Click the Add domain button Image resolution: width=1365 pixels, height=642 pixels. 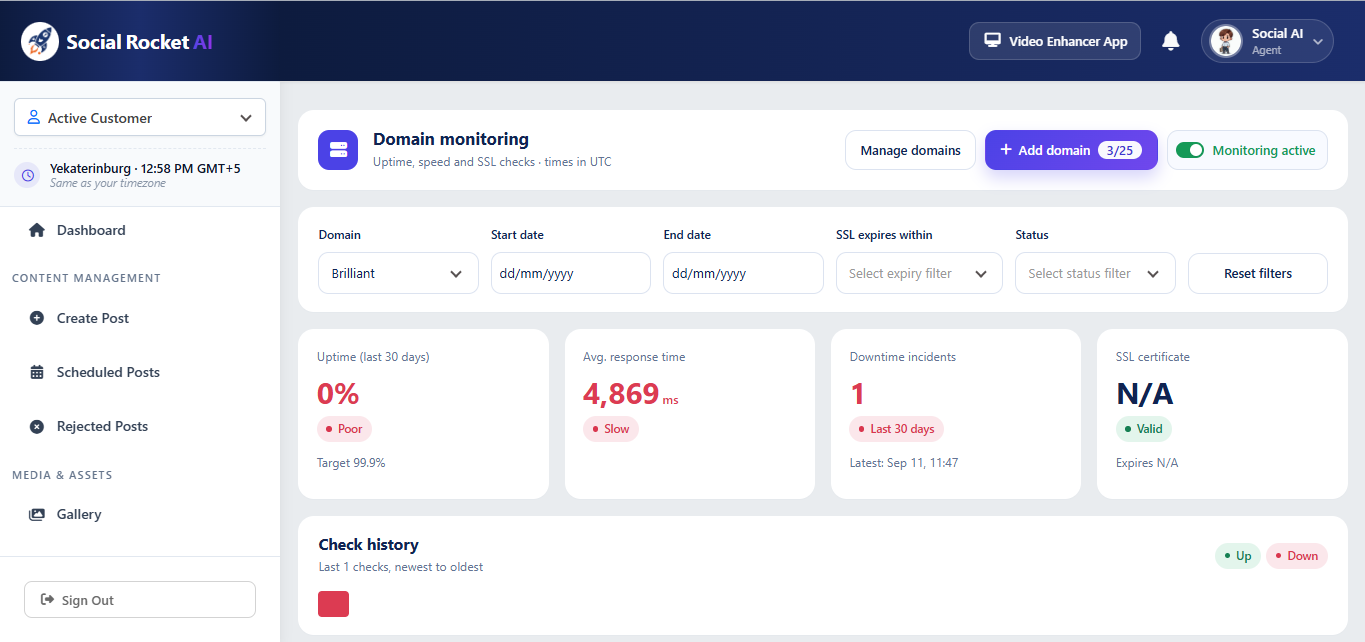1071,150
